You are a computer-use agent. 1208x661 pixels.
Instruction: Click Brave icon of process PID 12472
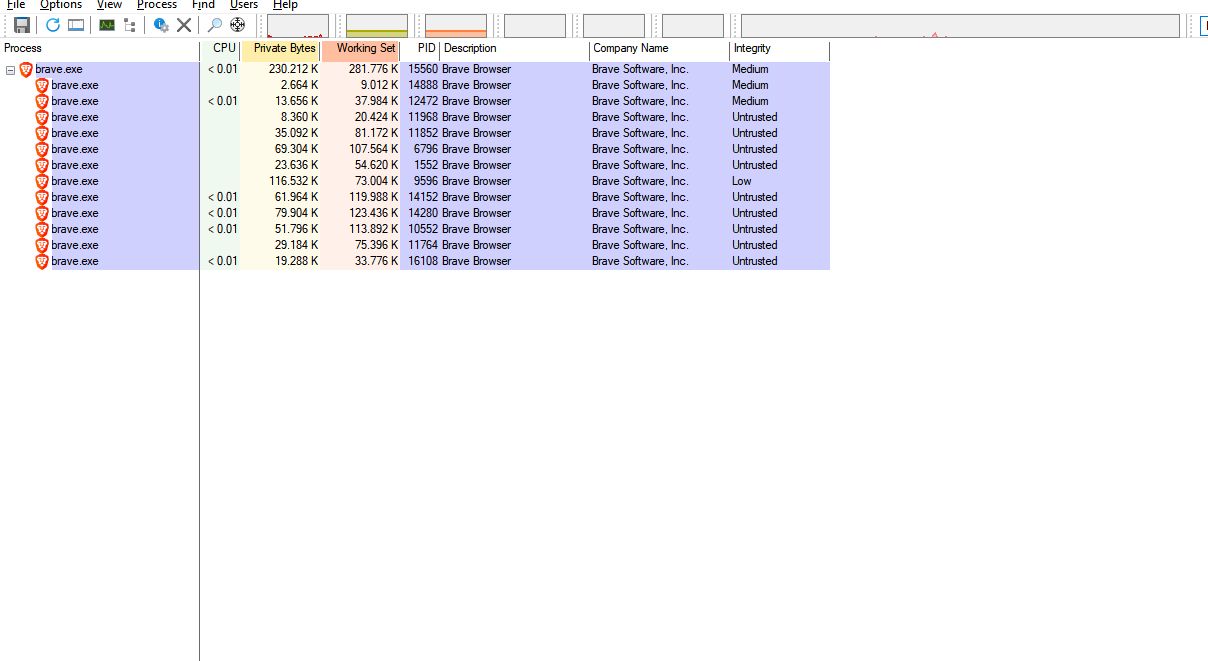pyautogui.click(x=42, y=101)
